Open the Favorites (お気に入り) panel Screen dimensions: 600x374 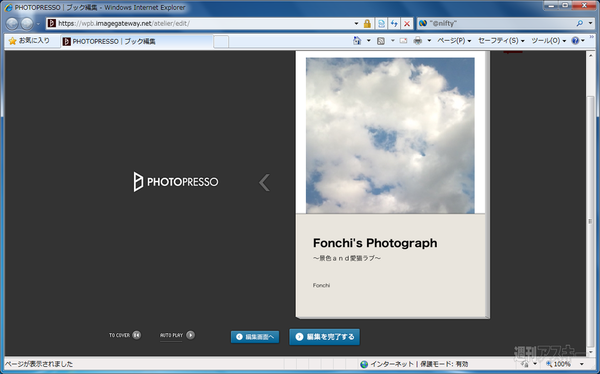point(29,41)
